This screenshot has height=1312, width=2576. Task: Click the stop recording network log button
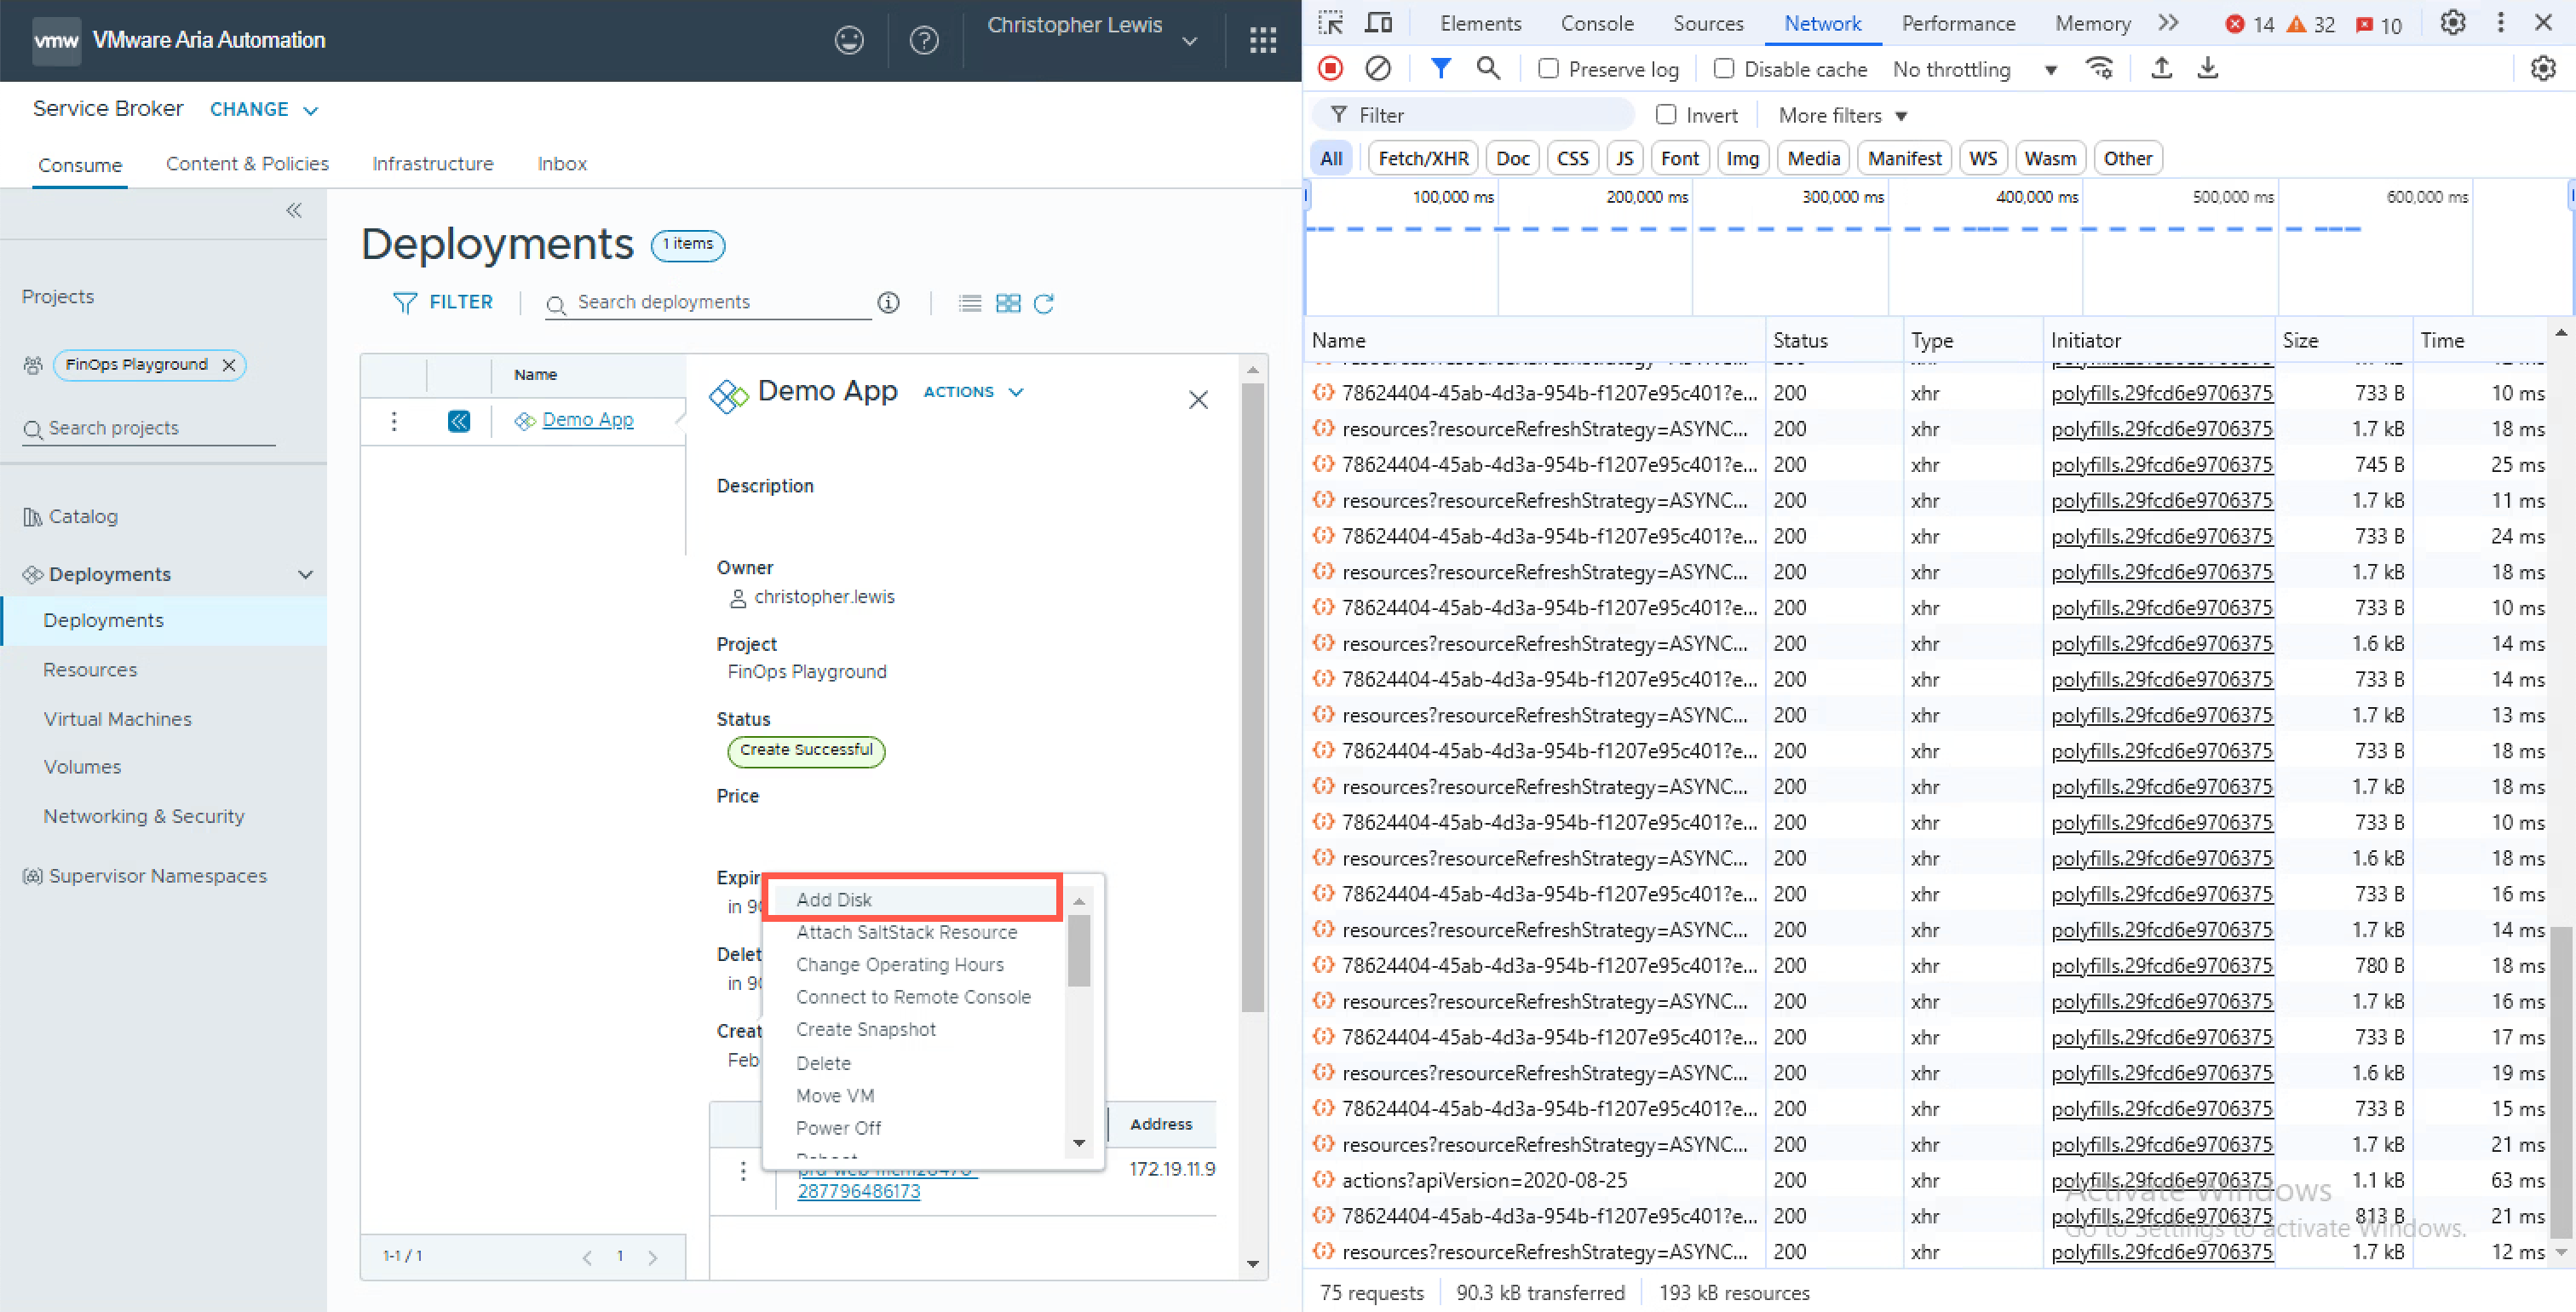(1330, 68)
